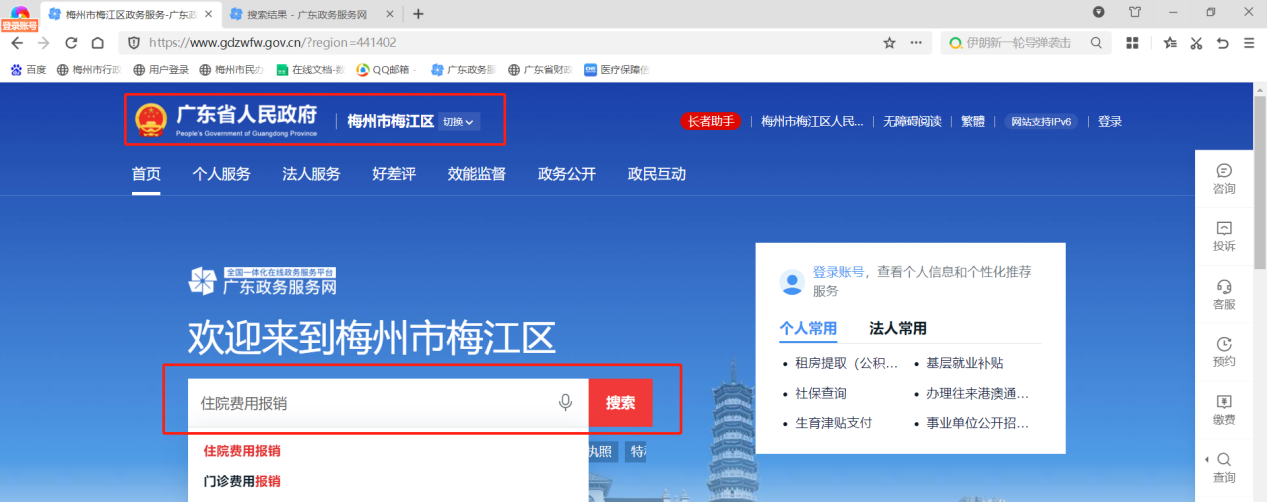Click the 登录账号 link in card
The image size is (1267, 502).
pos(838,272)
